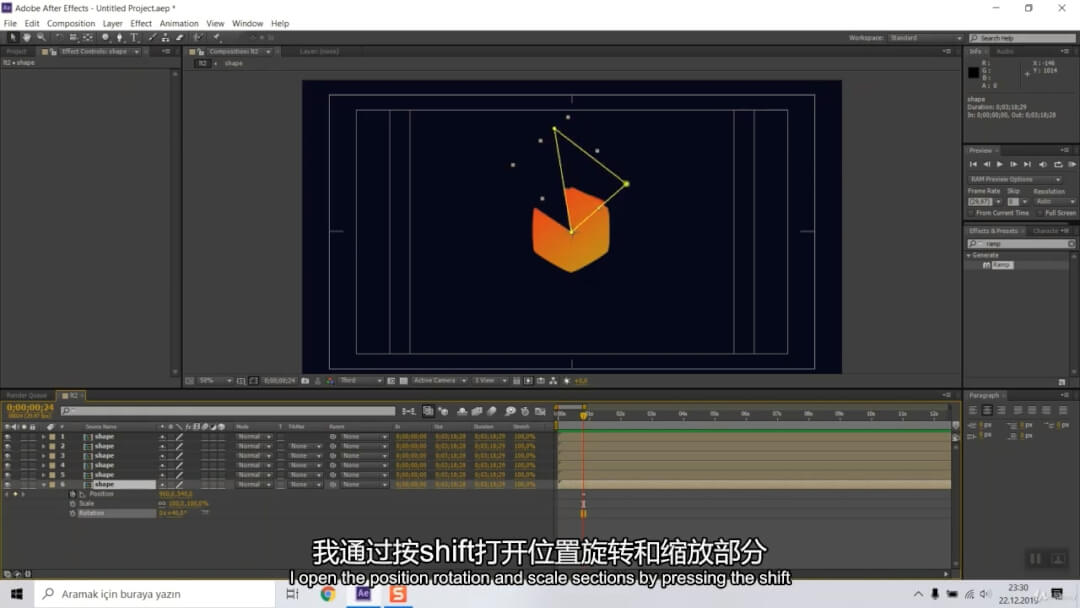
Task: Toggle Rotation stopwatch on layer 6
Action: [x=72, y=514]
